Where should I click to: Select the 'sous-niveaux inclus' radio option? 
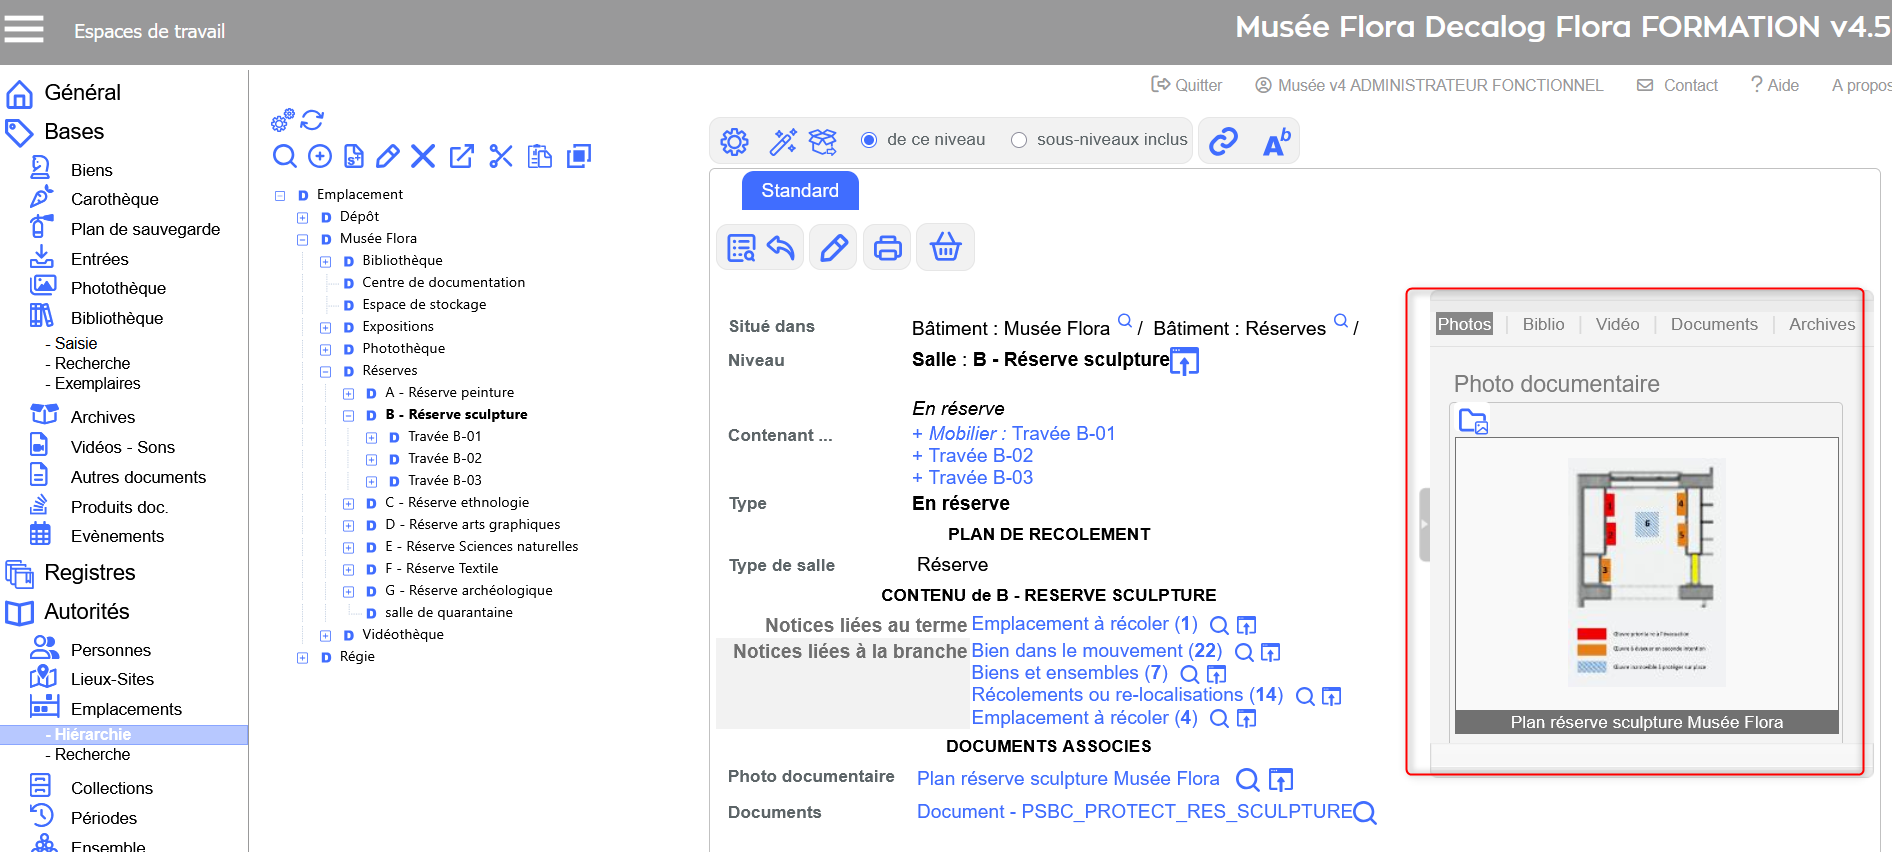[1019, 140]
